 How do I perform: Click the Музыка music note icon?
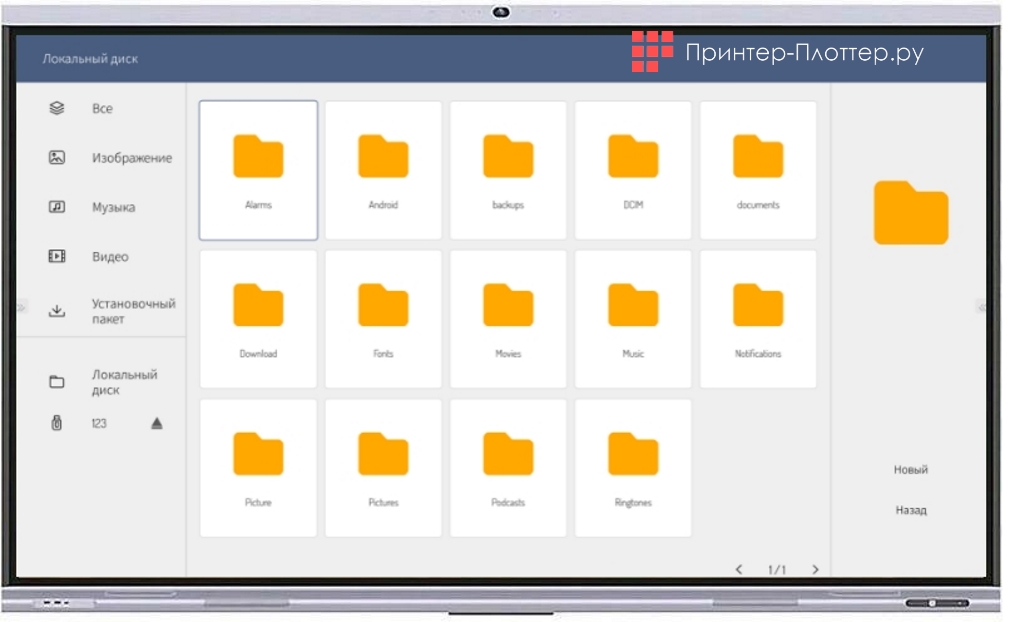coord(56,207)
